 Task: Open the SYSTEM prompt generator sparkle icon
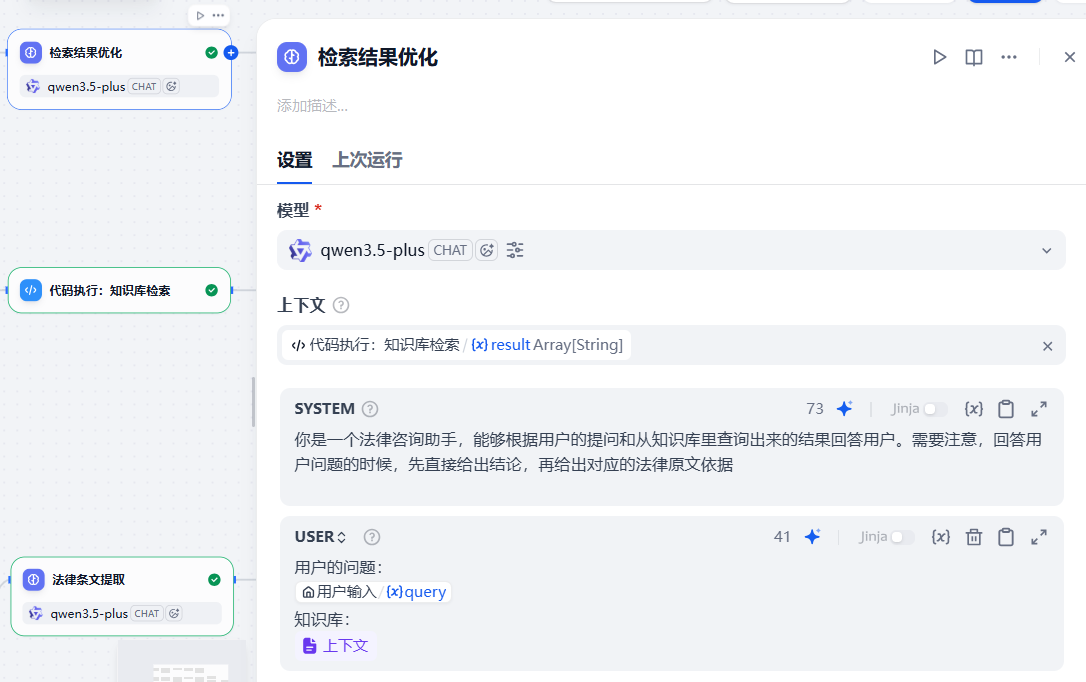(844, 409)
